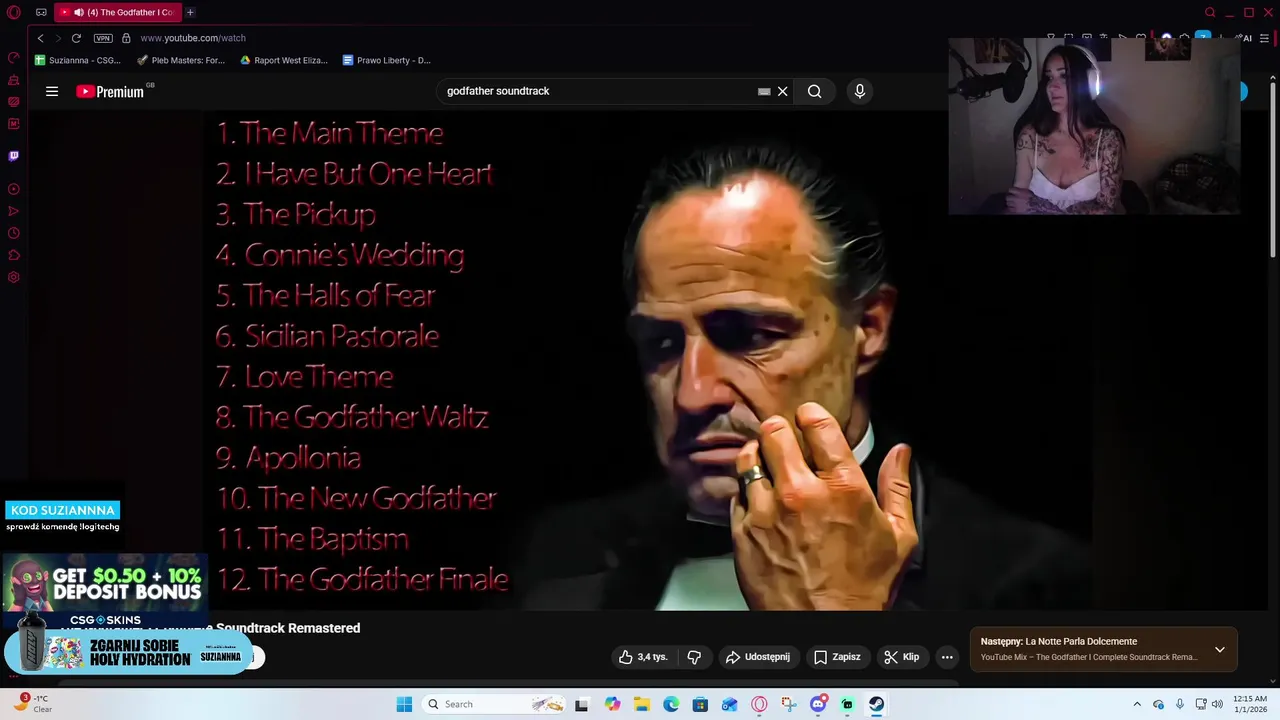1280x720 pixels.
Task: Click Holy Hydration Suziannna banner
Action: 130,653
